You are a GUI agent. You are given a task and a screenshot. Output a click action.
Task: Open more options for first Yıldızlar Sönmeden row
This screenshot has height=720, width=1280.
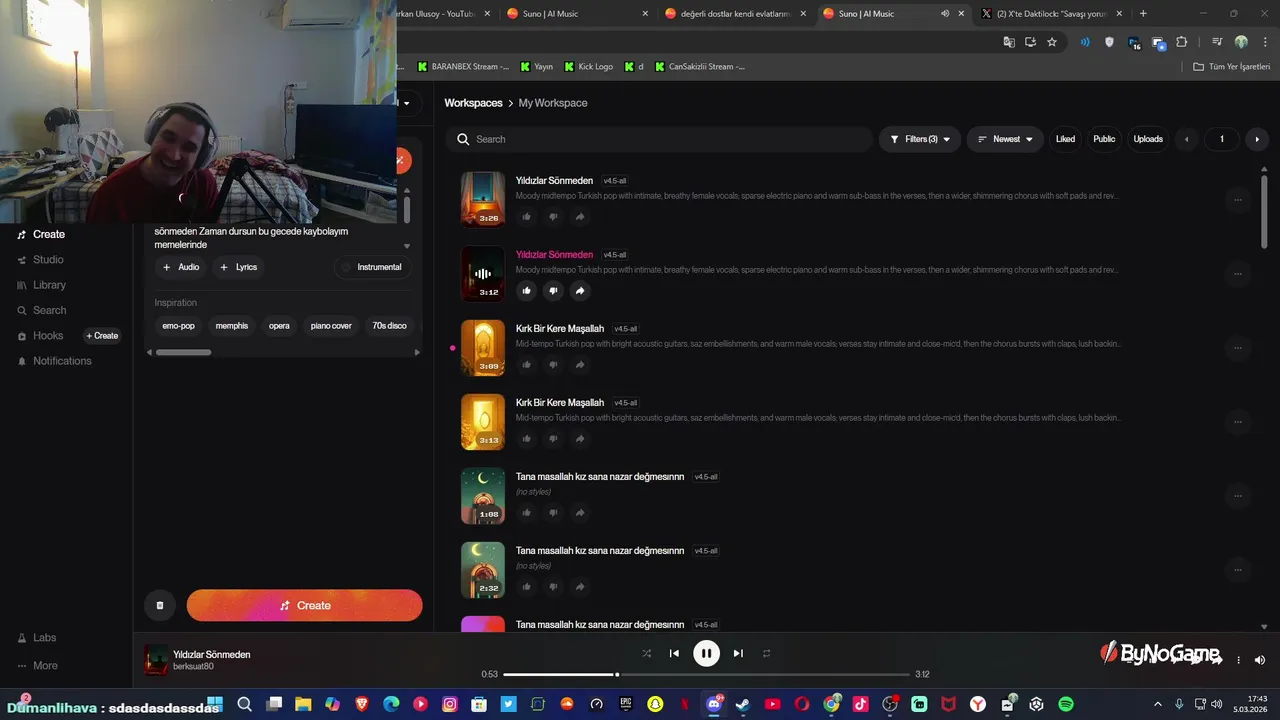(1238, 200)
